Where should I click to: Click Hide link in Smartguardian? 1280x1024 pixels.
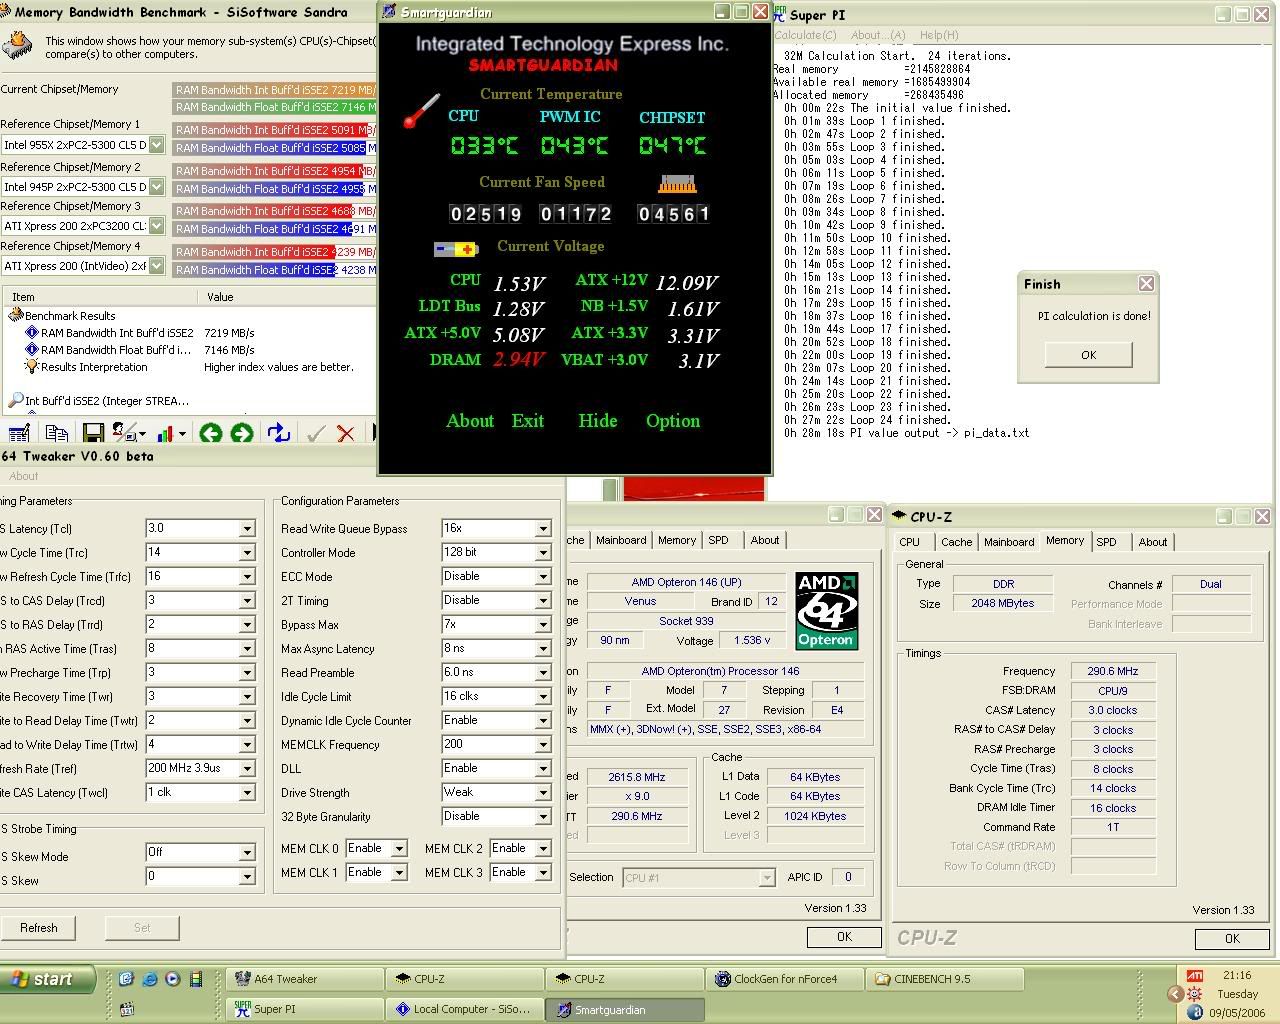pyautogui.click(x=598, y=421)
